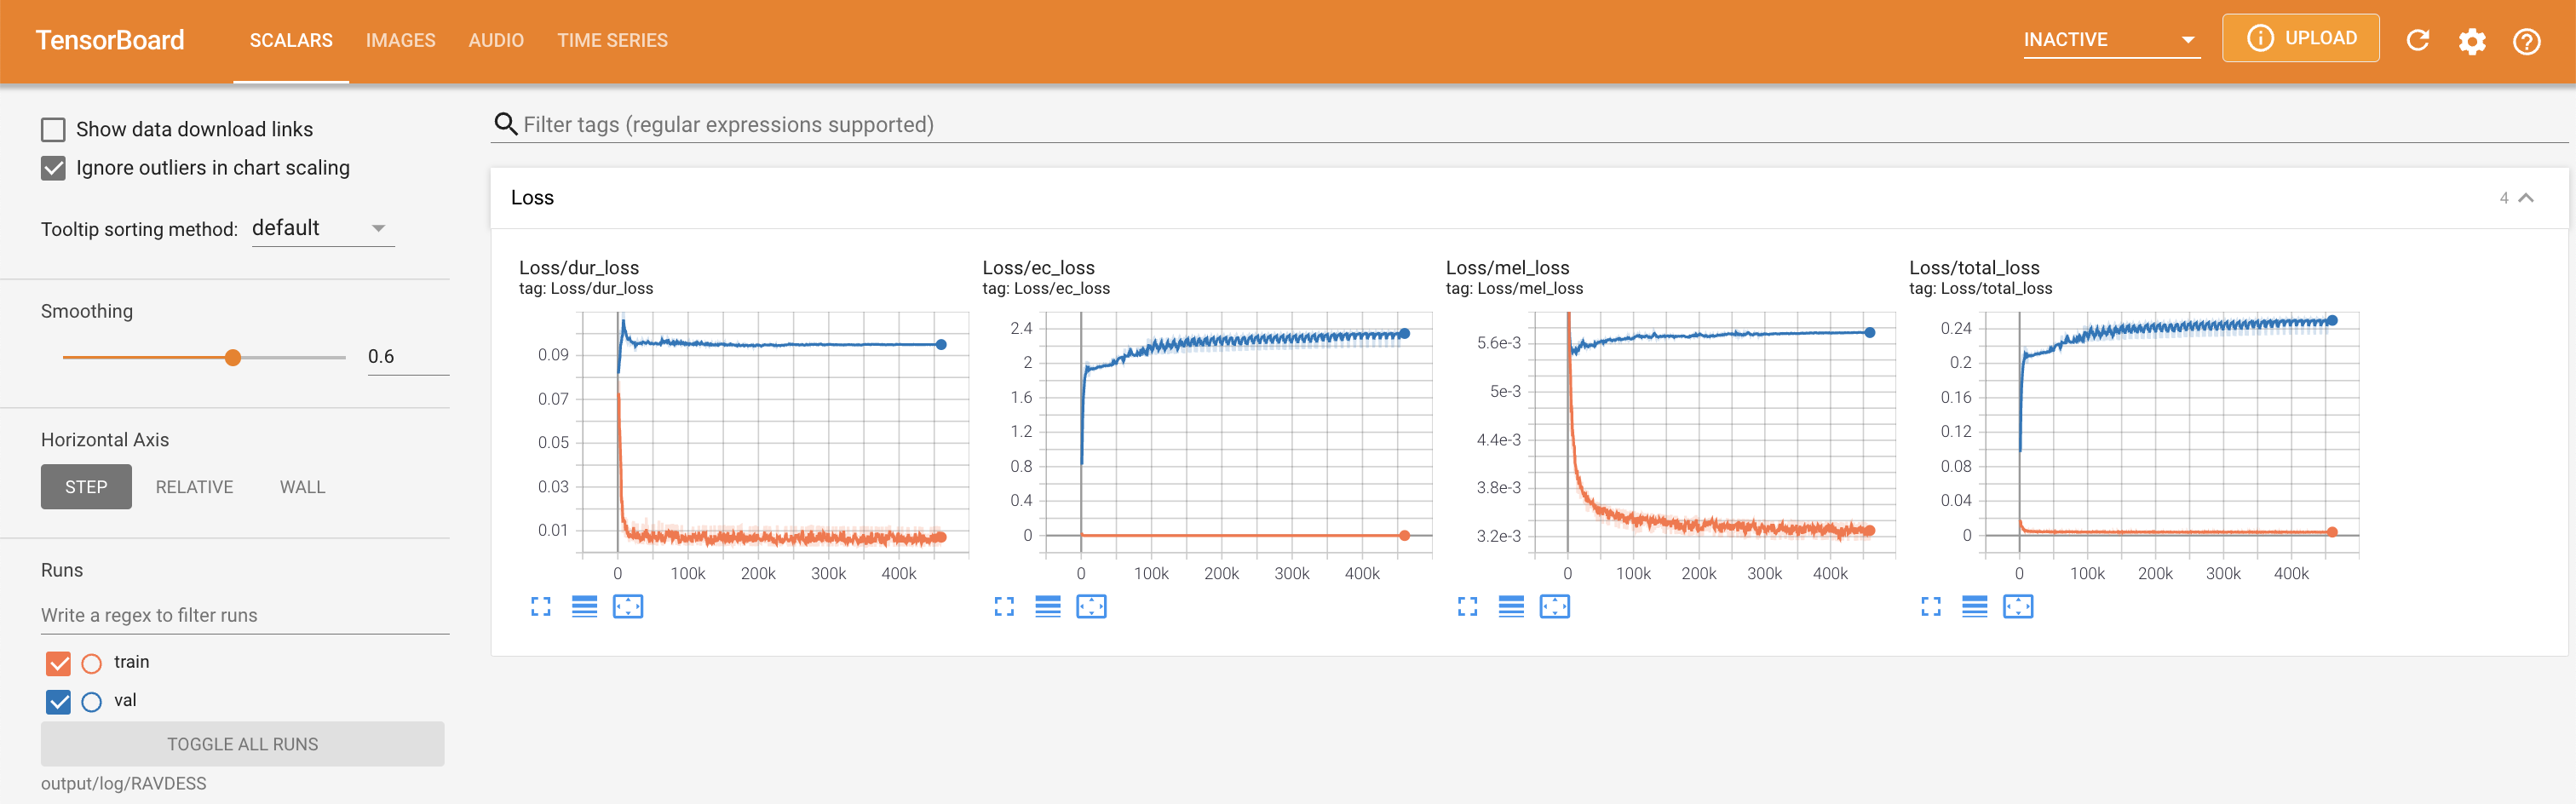Click the Loss/ec_loss chart title
The height and width of the screenshot is (804, 2576).
(x=1038, y=268)
